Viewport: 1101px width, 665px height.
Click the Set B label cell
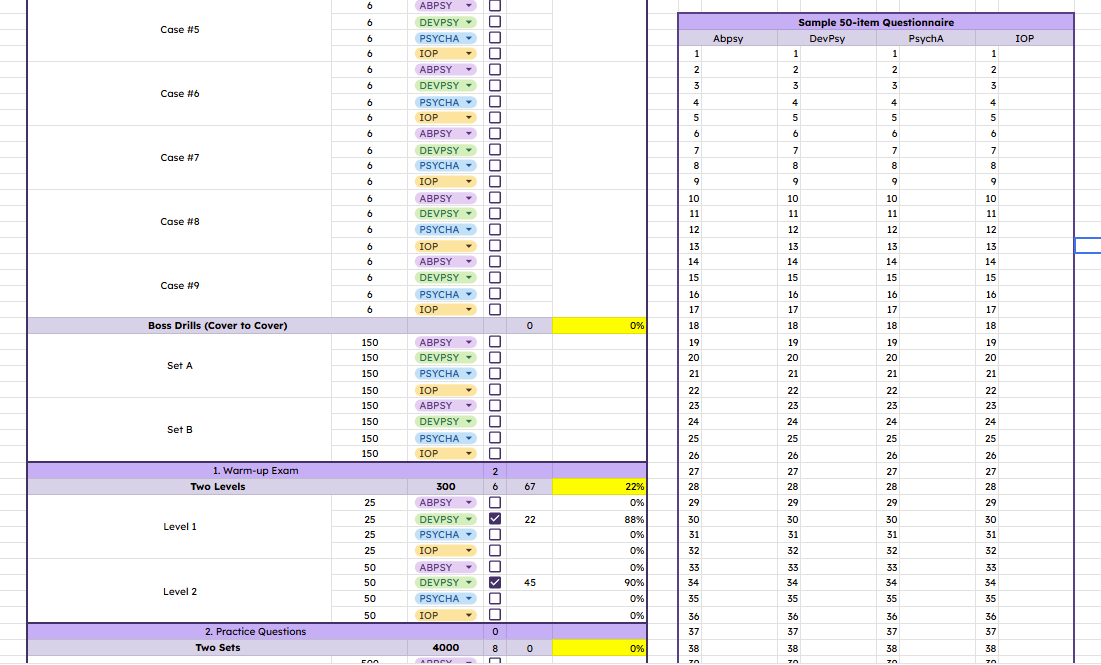coord(180,429)
